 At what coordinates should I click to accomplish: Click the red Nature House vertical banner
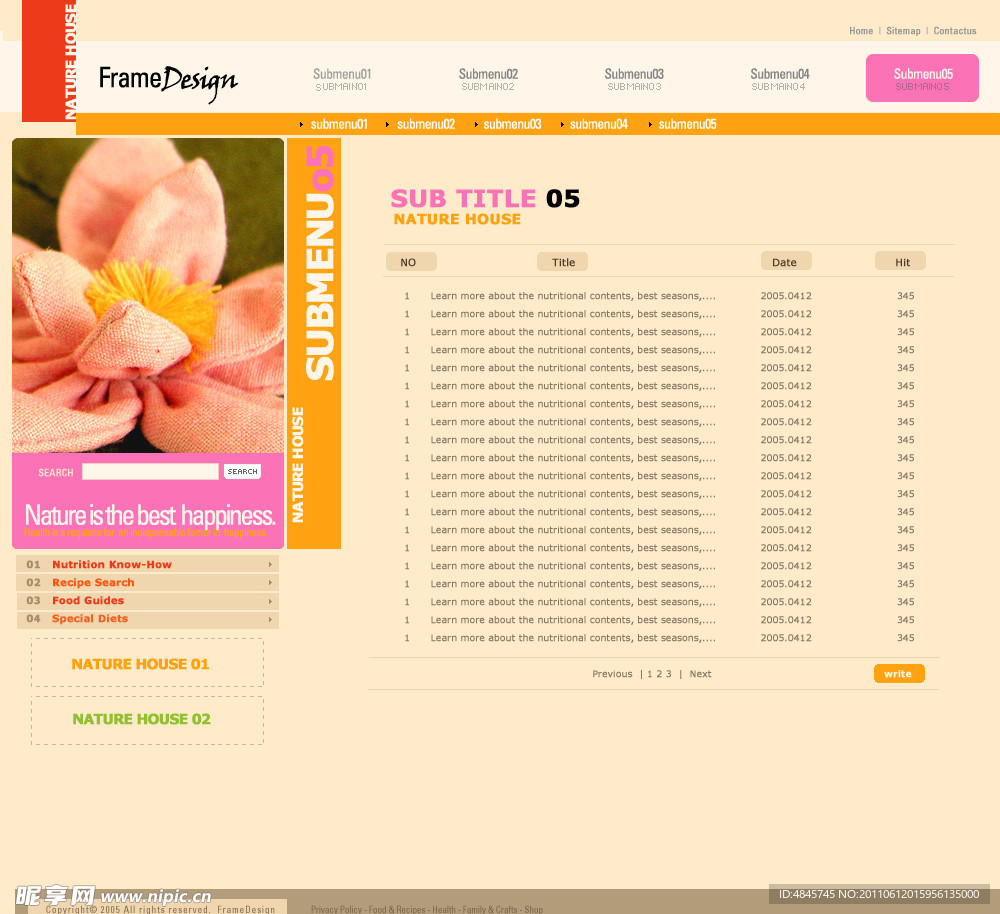pos(49,60)
